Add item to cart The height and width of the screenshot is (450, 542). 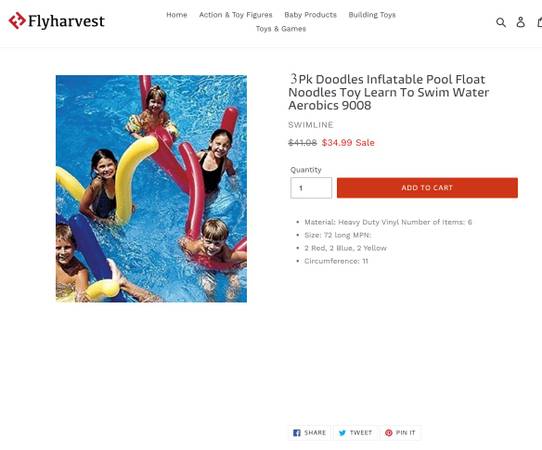point(427,188)
